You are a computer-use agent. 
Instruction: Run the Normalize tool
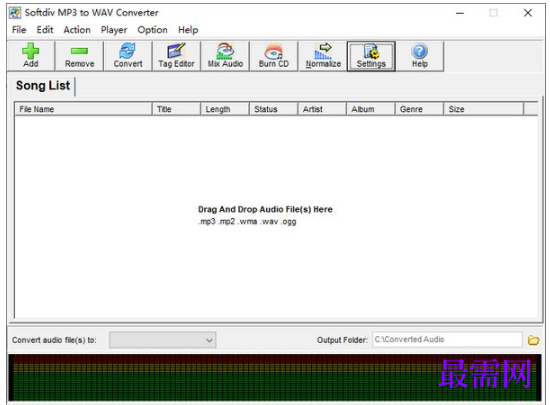coord(323,56)
